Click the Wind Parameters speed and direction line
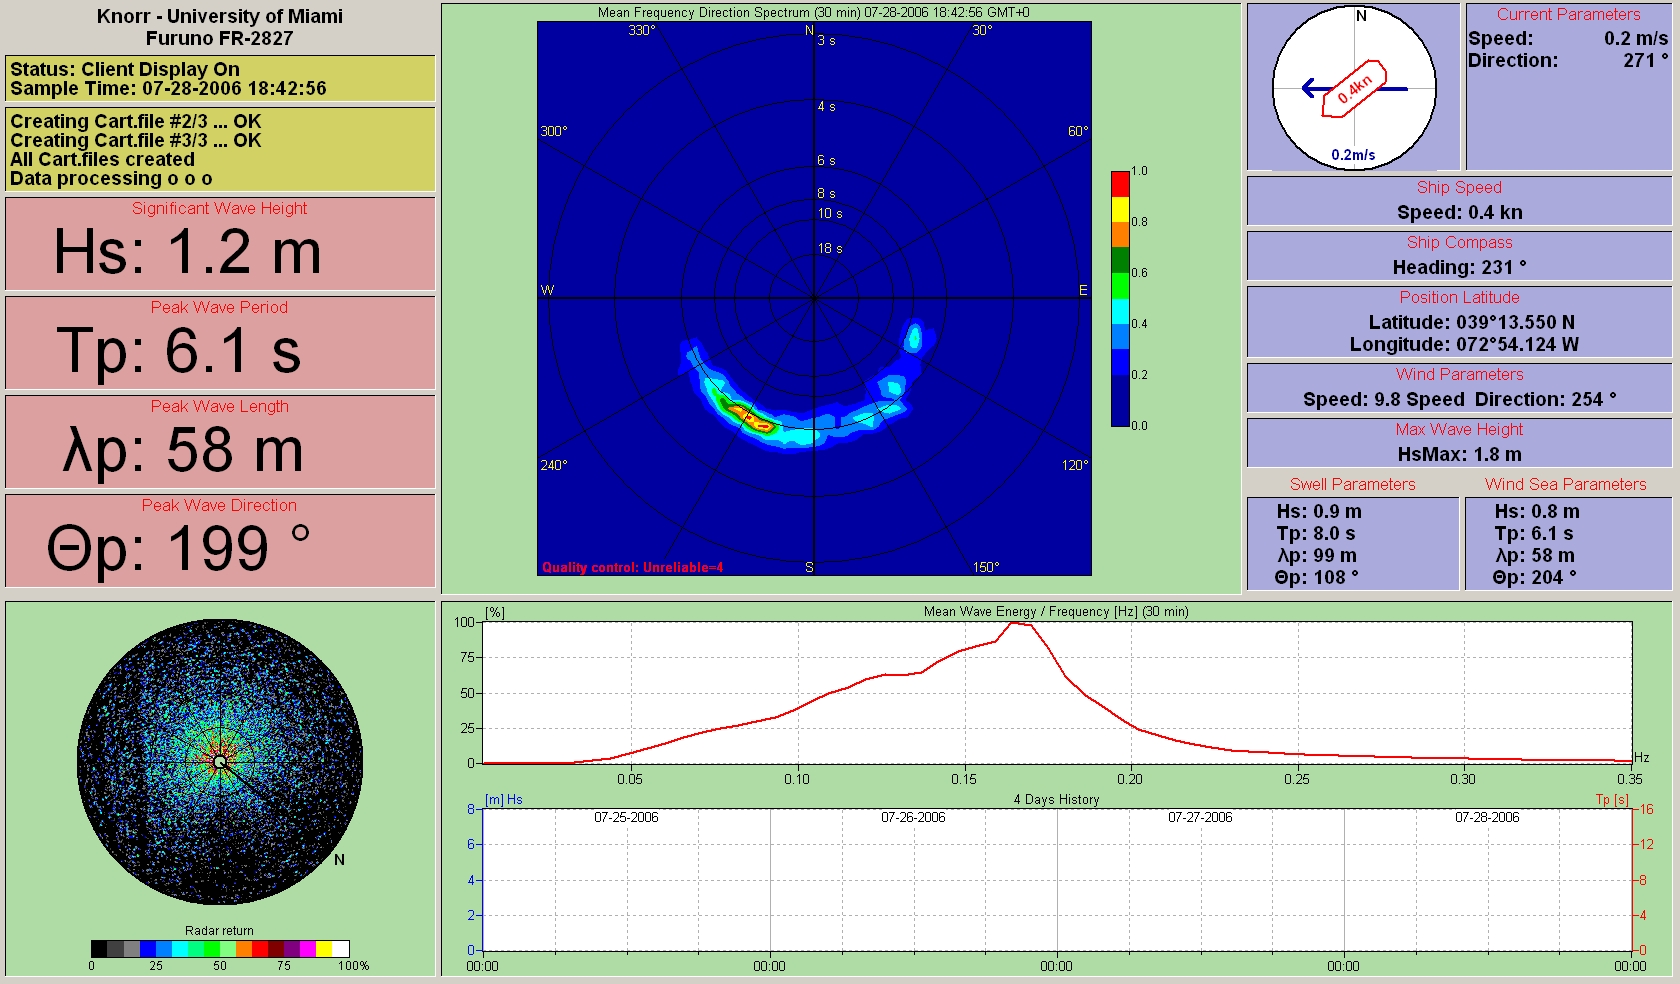This screenshot has width=1680, height=984. [x=1460, y=399]
